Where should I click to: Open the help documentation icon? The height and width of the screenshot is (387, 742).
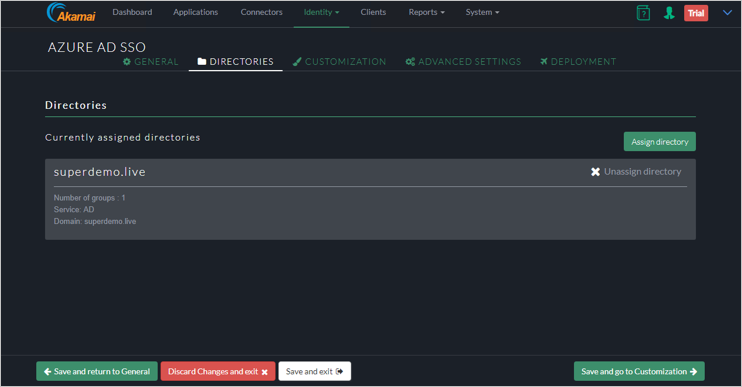click(643, 13)
